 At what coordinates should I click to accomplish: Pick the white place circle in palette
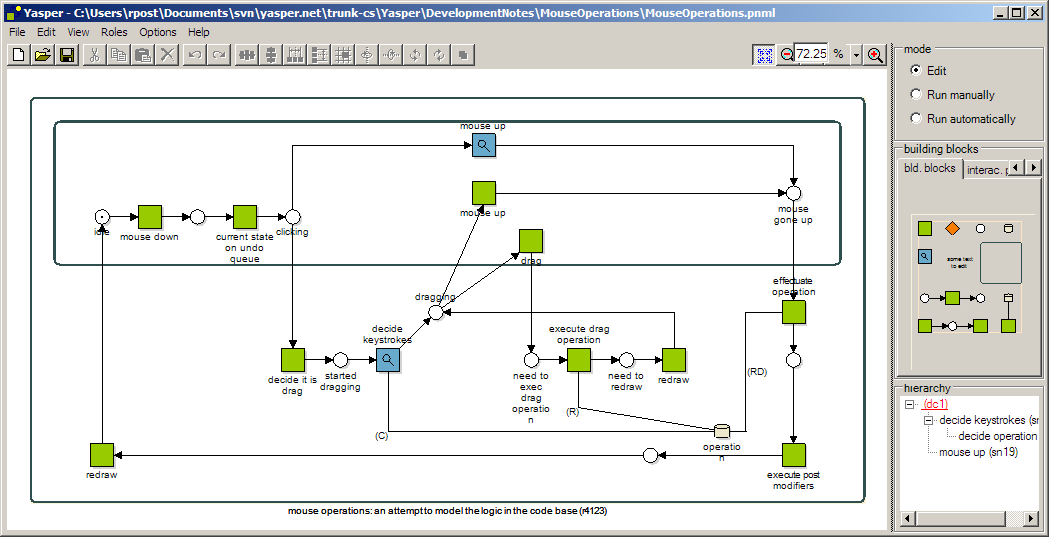tap(981, 229)
